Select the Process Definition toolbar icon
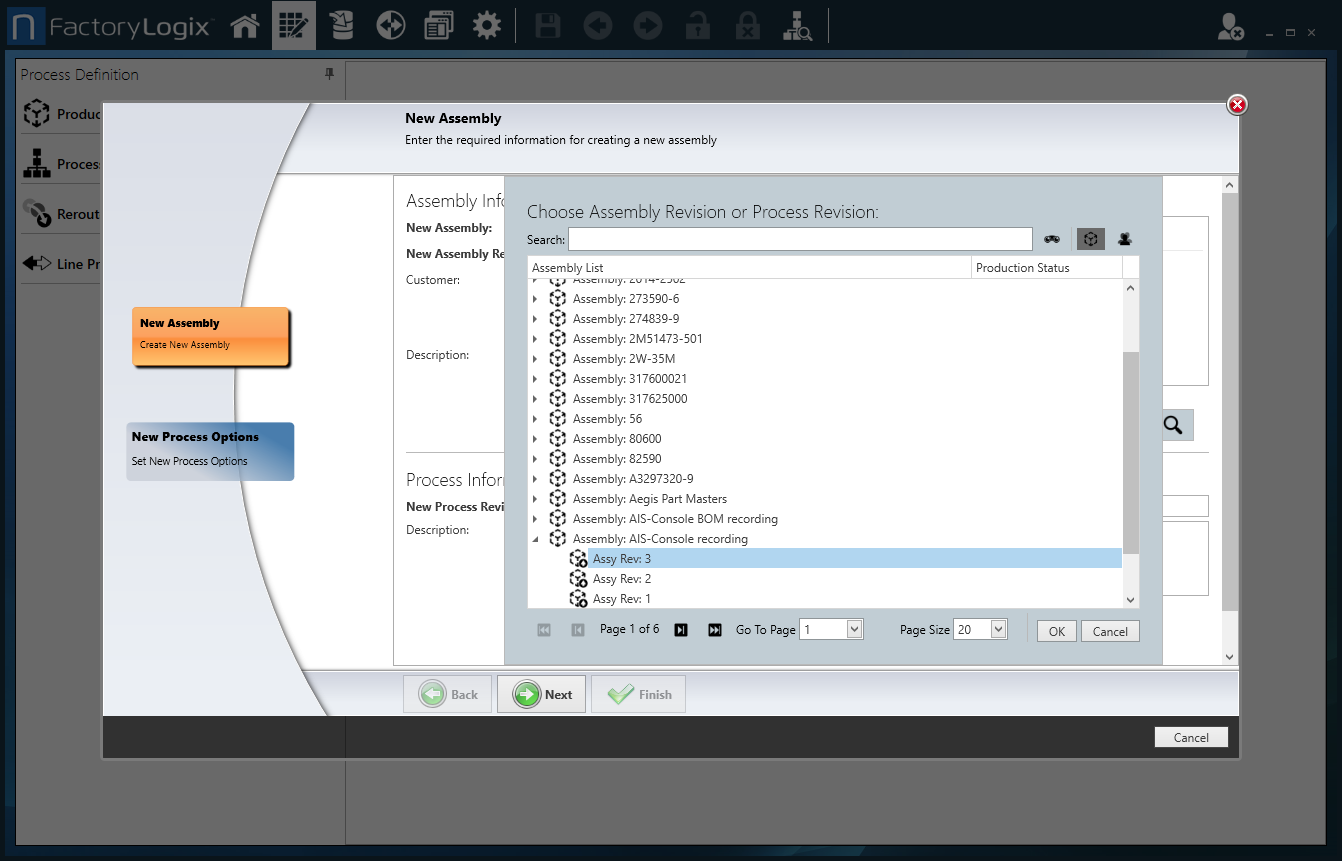 point(293,25)
